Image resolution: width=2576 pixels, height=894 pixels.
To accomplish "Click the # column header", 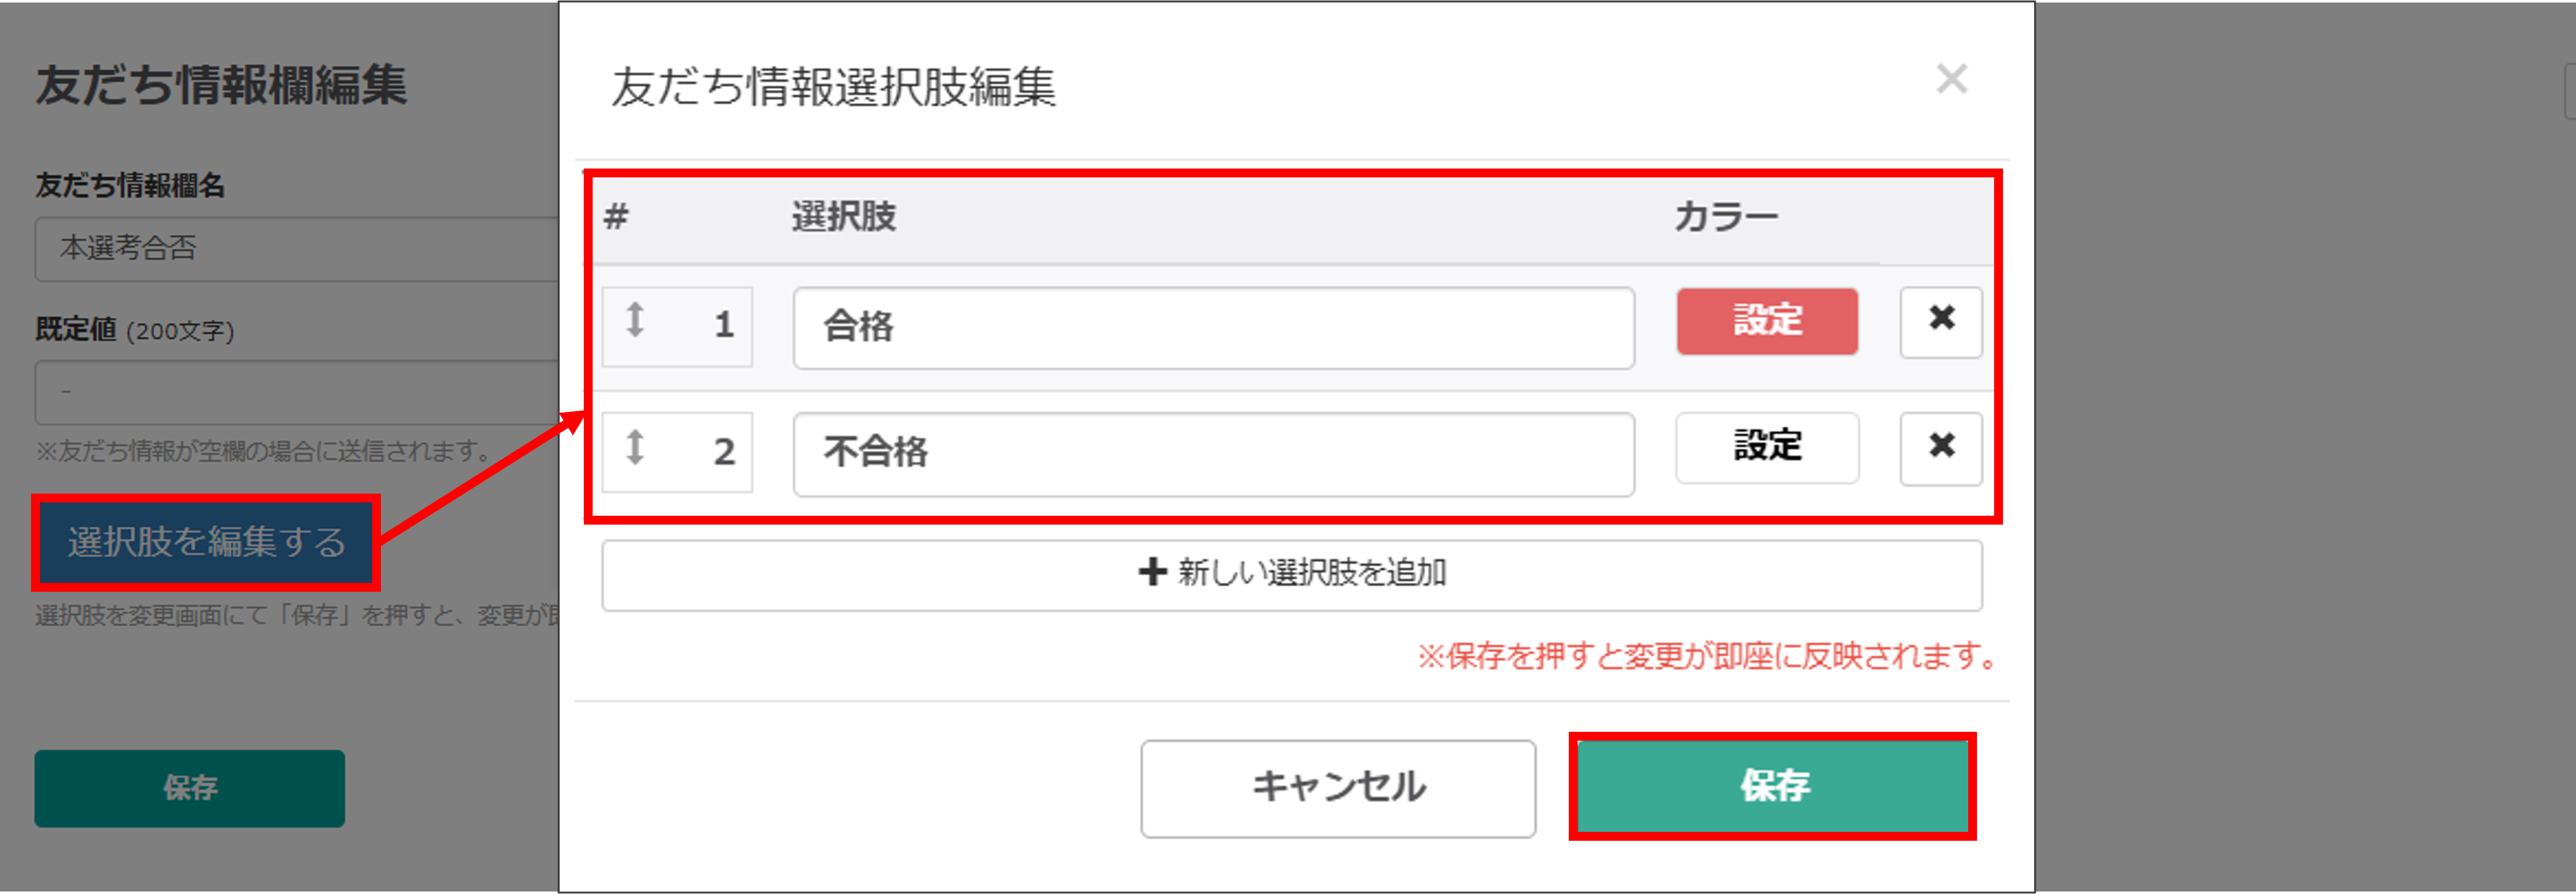I will pos(616,216).
